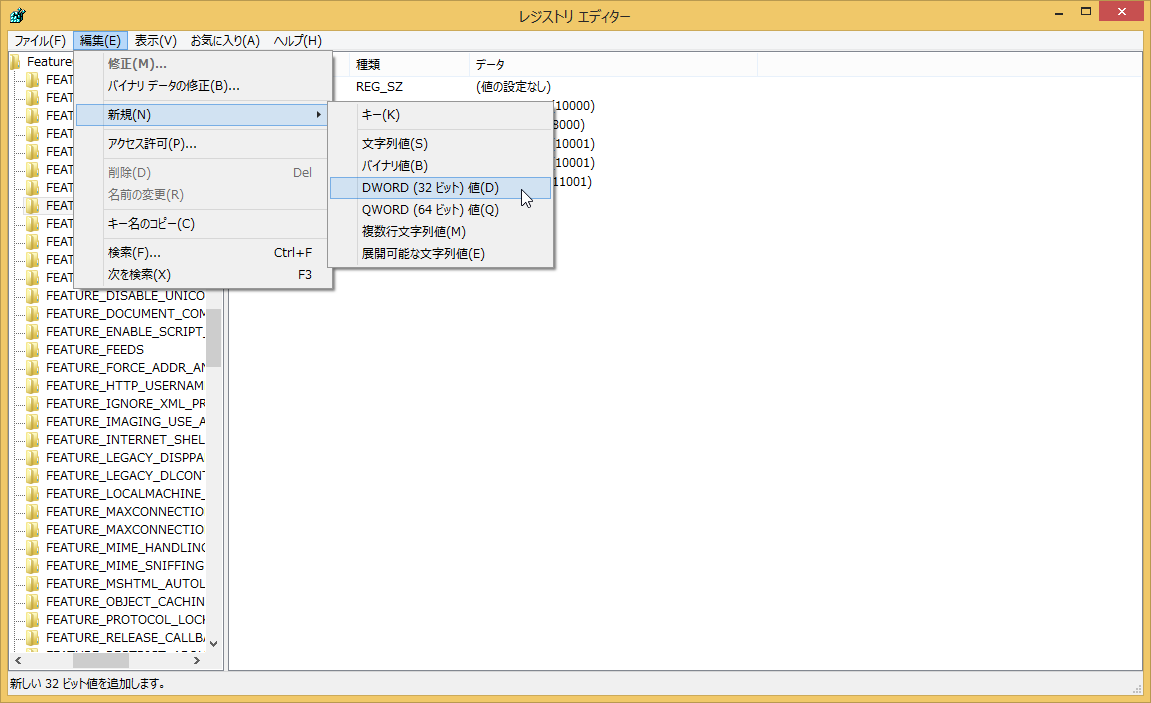Select 文字列値(S) in the new submenu
The image size is (1151, 703).
(x=395, y=144)
